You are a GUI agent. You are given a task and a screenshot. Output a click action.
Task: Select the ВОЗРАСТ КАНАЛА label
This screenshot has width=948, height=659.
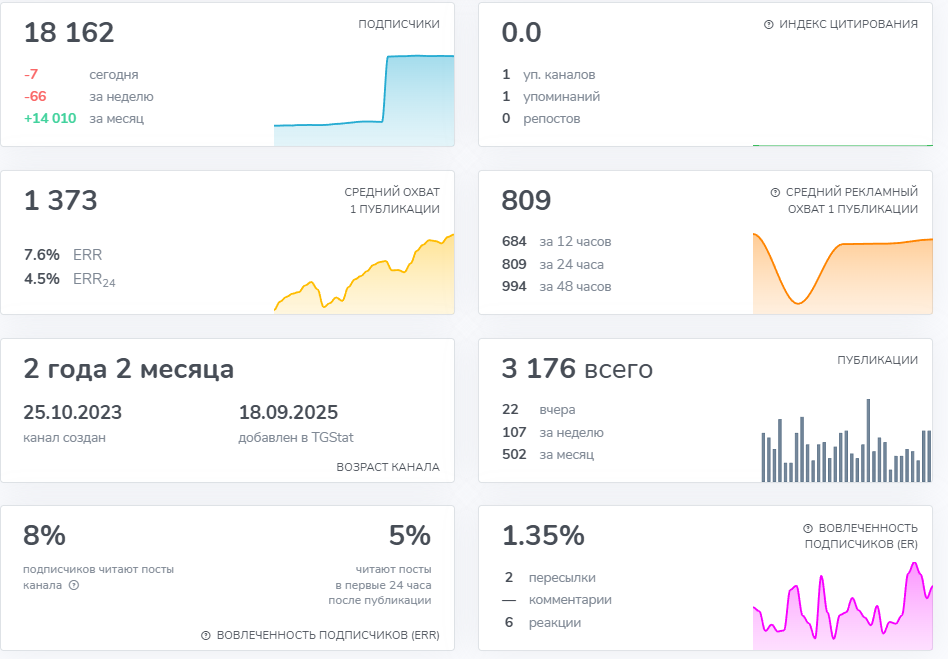pos(388,467)
